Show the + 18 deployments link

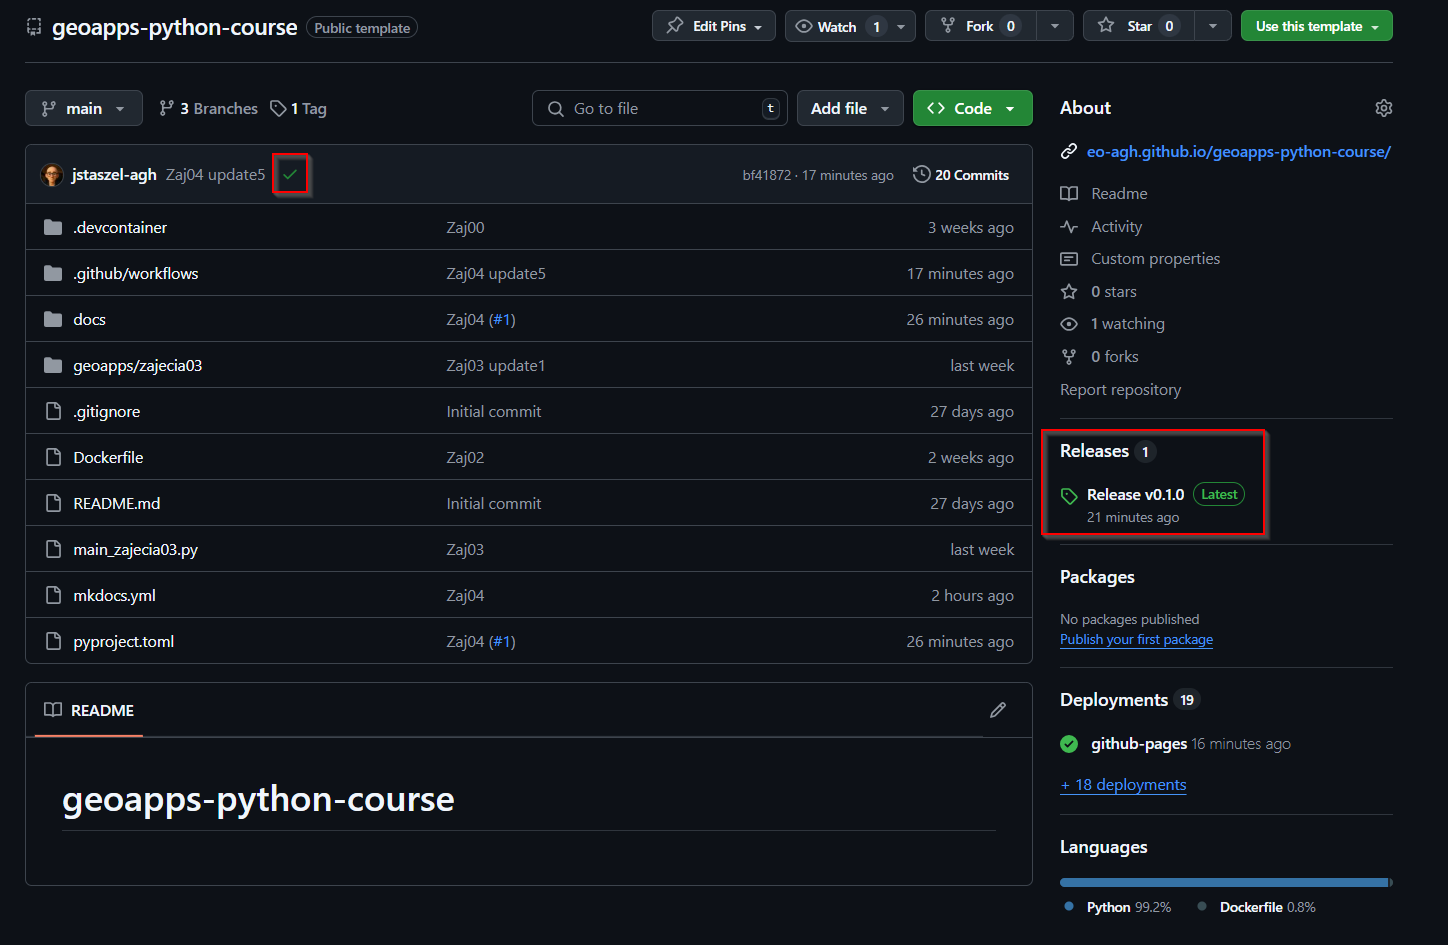(x=1123, y=785)
